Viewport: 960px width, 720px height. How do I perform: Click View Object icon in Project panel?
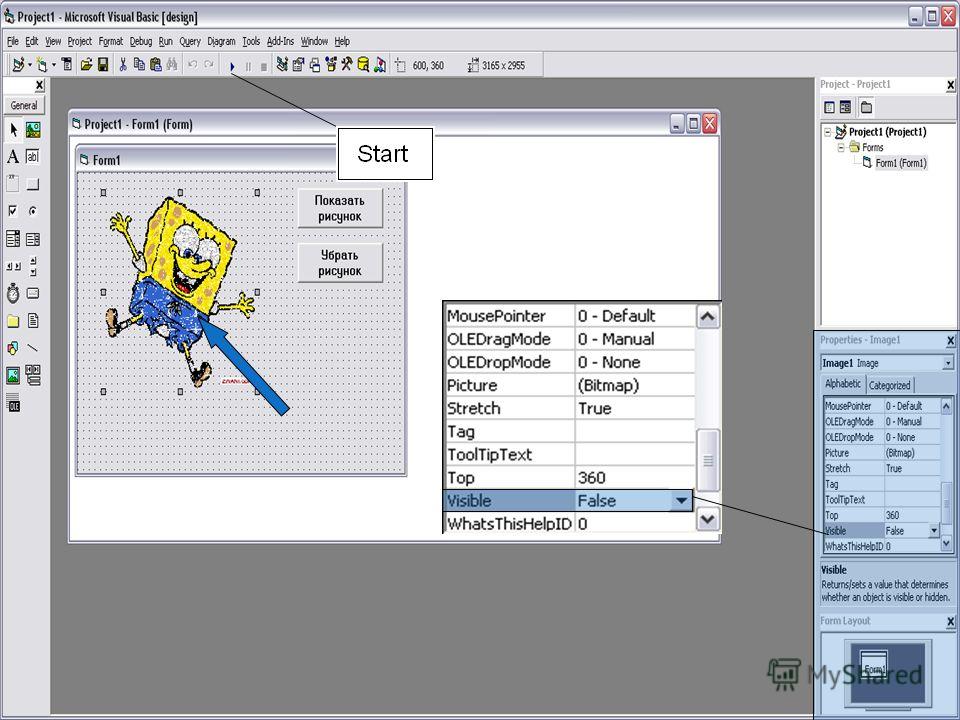(x=846, y=108)
